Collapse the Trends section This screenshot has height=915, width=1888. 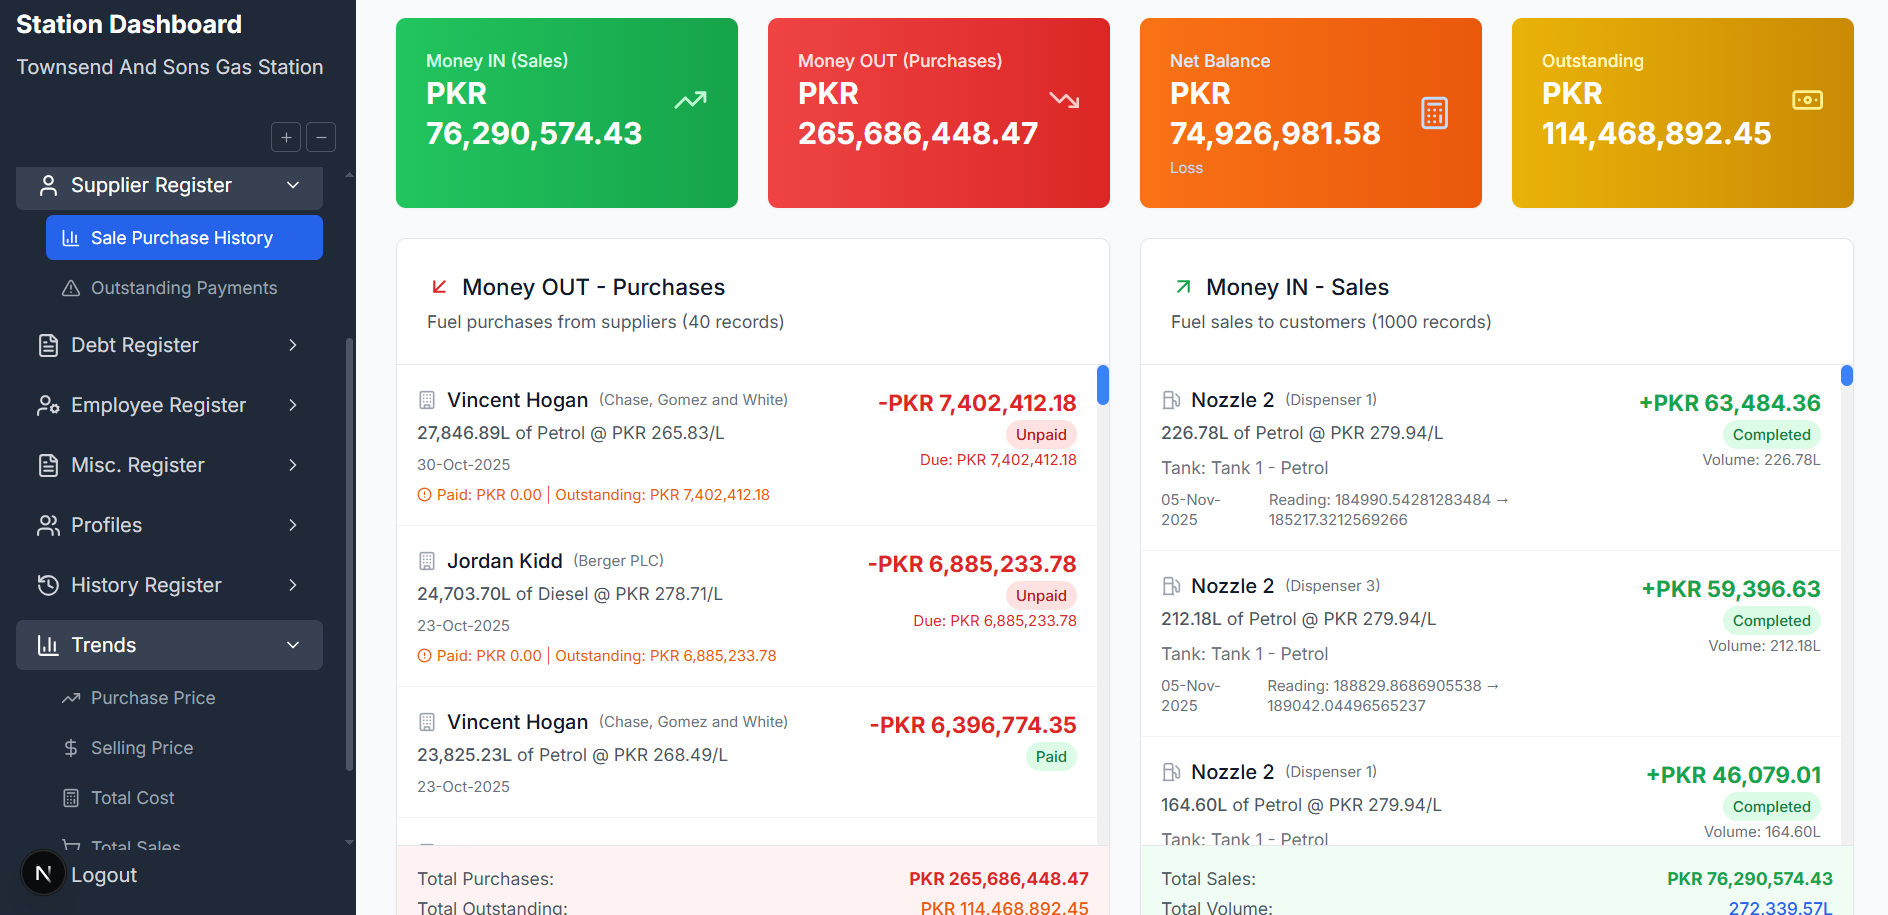(292, 645)
